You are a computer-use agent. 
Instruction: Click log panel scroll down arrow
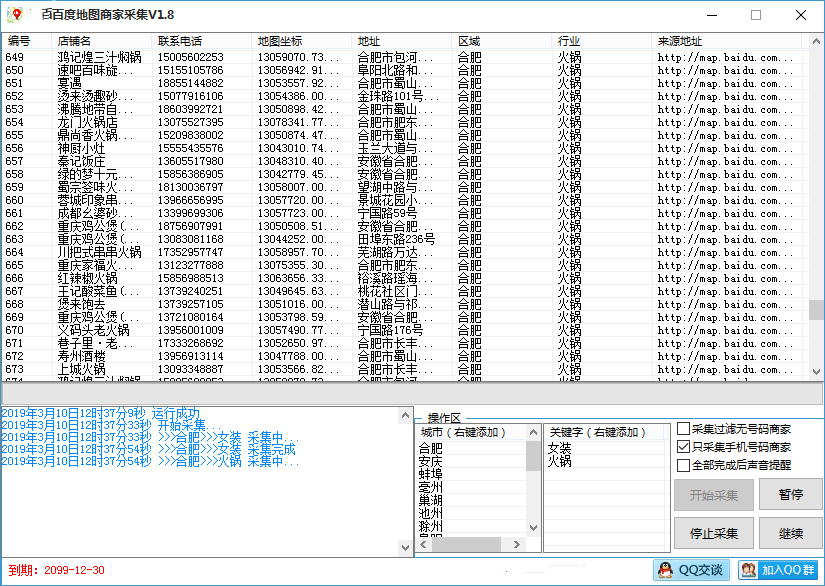coord(405,548)
